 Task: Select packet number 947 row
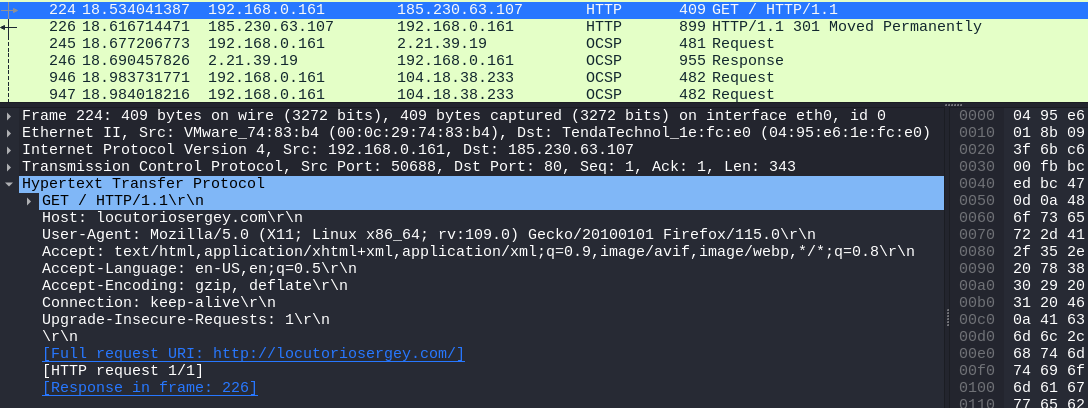click(544, 94)
